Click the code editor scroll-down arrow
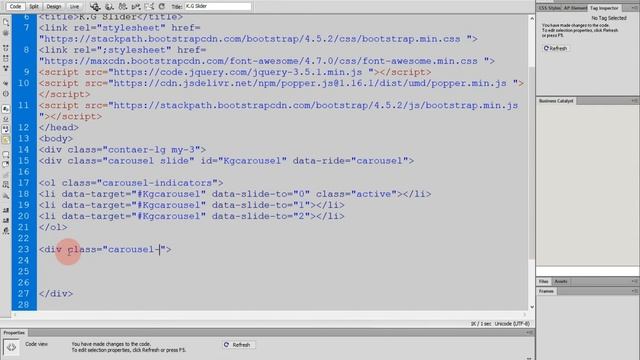The height and width of the screenshot is (360, 640). click(x=532, y=307)
